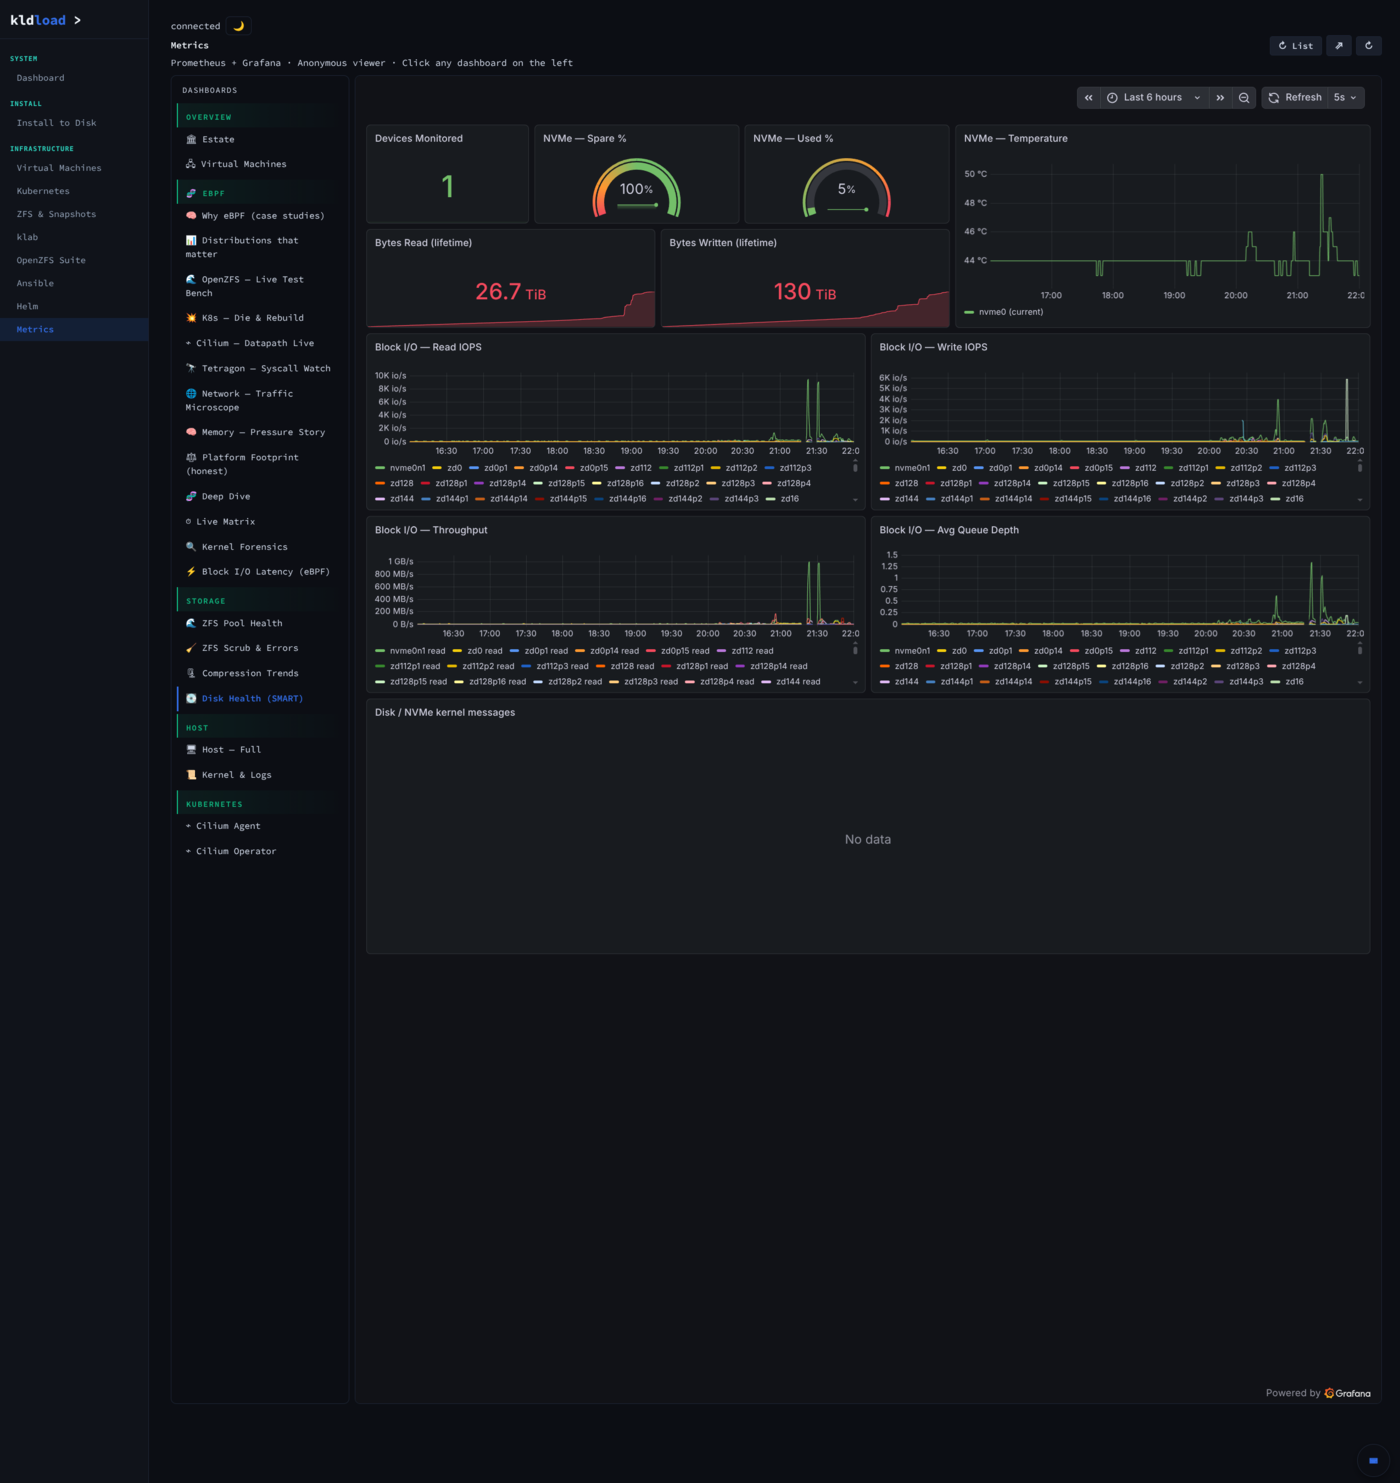Open ZFS Pool Health wave icon
This screenshot has width=1400, height=1483.
coord(191,623)
